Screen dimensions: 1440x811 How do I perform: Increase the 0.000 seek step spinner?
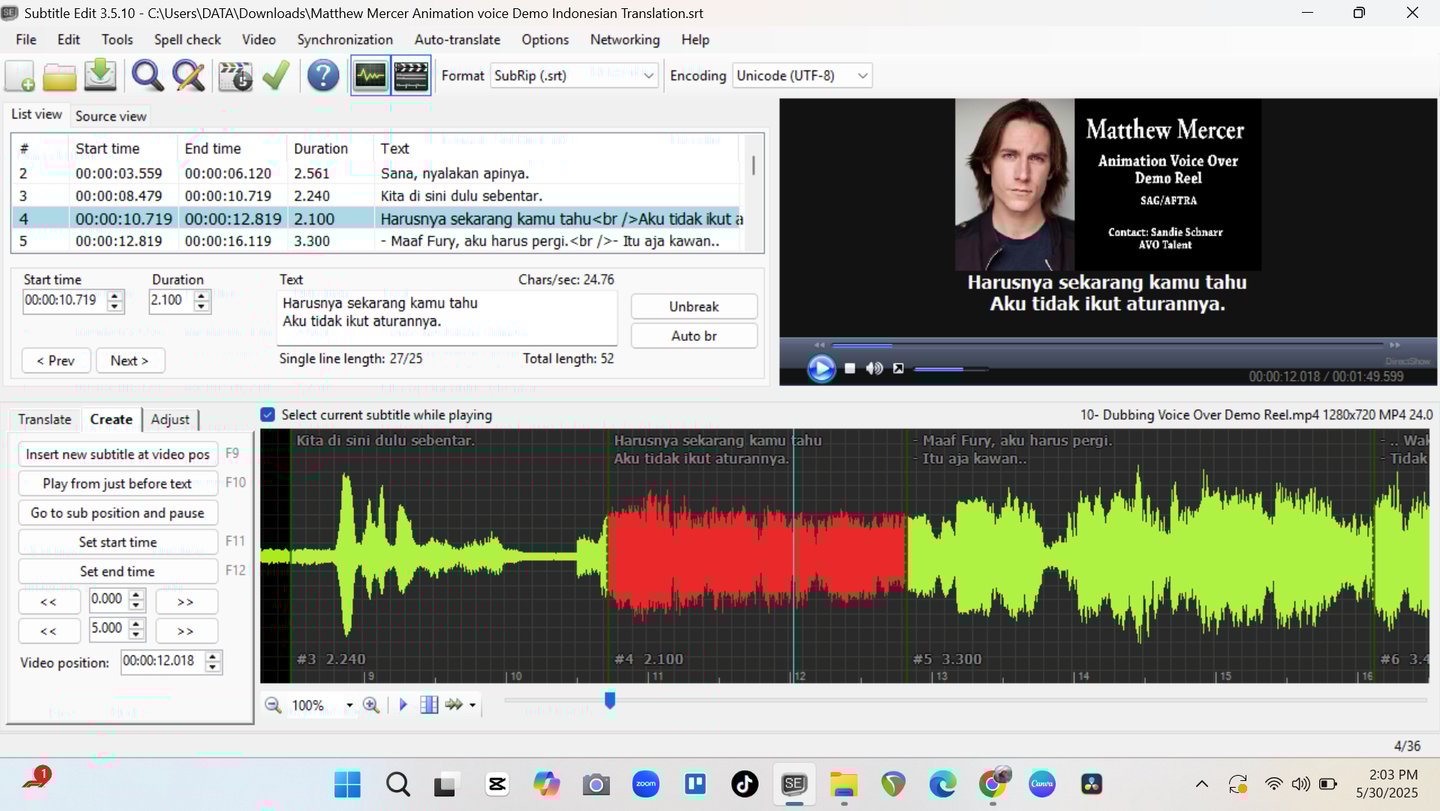[x=137, y=595]
